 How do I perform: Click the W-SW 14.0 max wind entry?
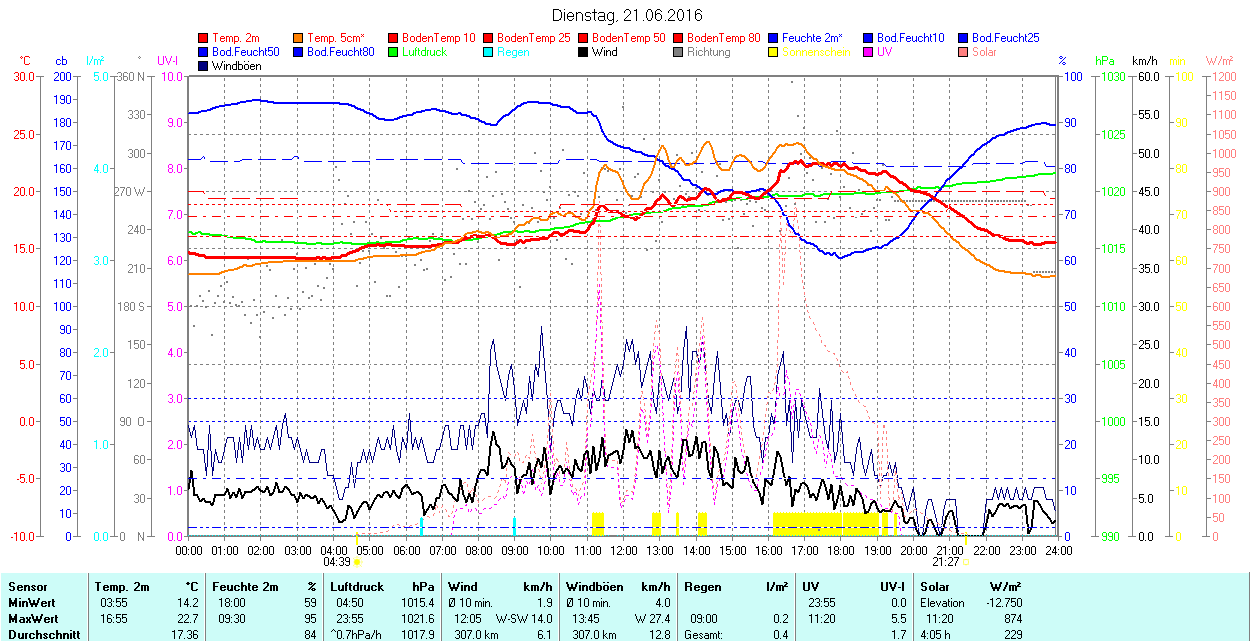[x=524, y=618]
